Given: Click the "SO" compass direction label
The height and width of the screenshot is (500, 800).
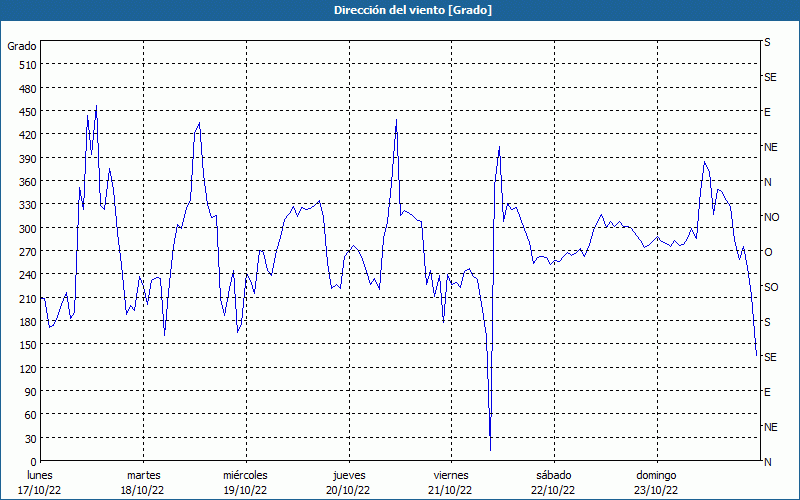Looking at the screenshot, I should (771, 287).
